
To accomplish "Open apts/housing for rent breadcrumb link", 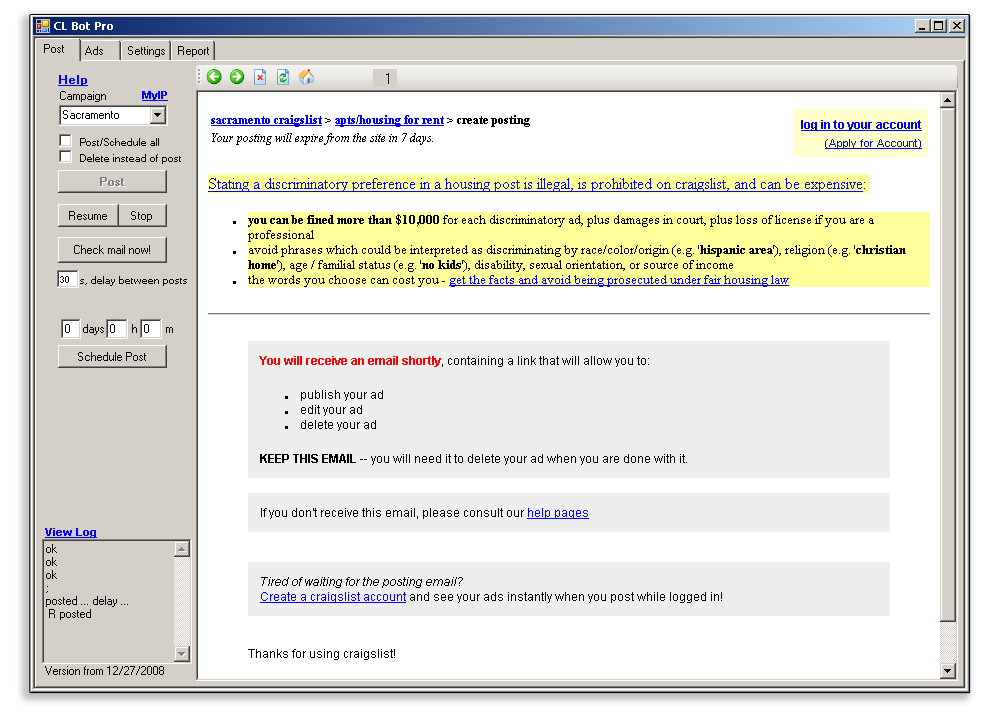I will click(389, 120).
